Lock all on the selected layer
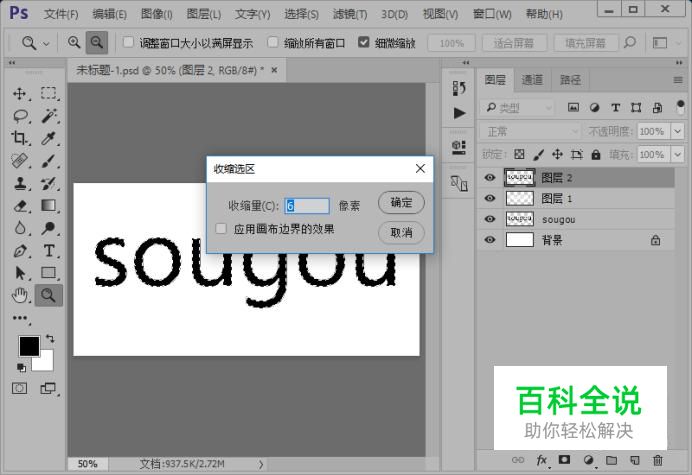The image size is (692, 475). [596, 155]
